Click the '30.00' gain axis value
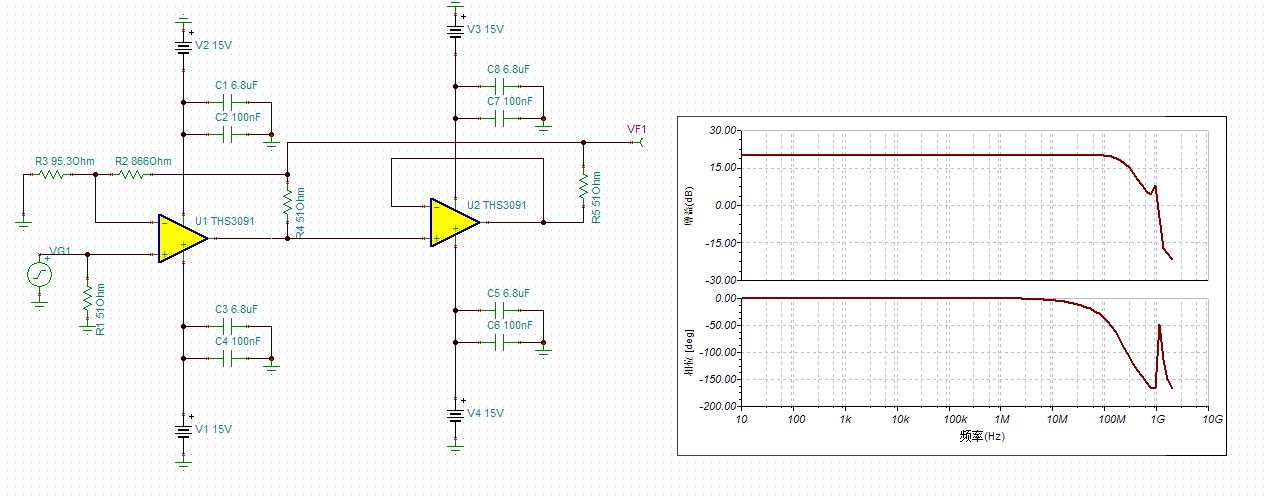Screen dimensions: 1267x500 coord(723,130)
